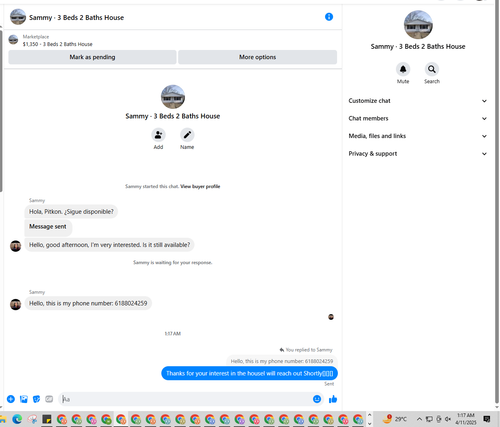This screenshot has height=427, width=500.
Task: Edit chat name with pencil icon
Action: (187, 135)
